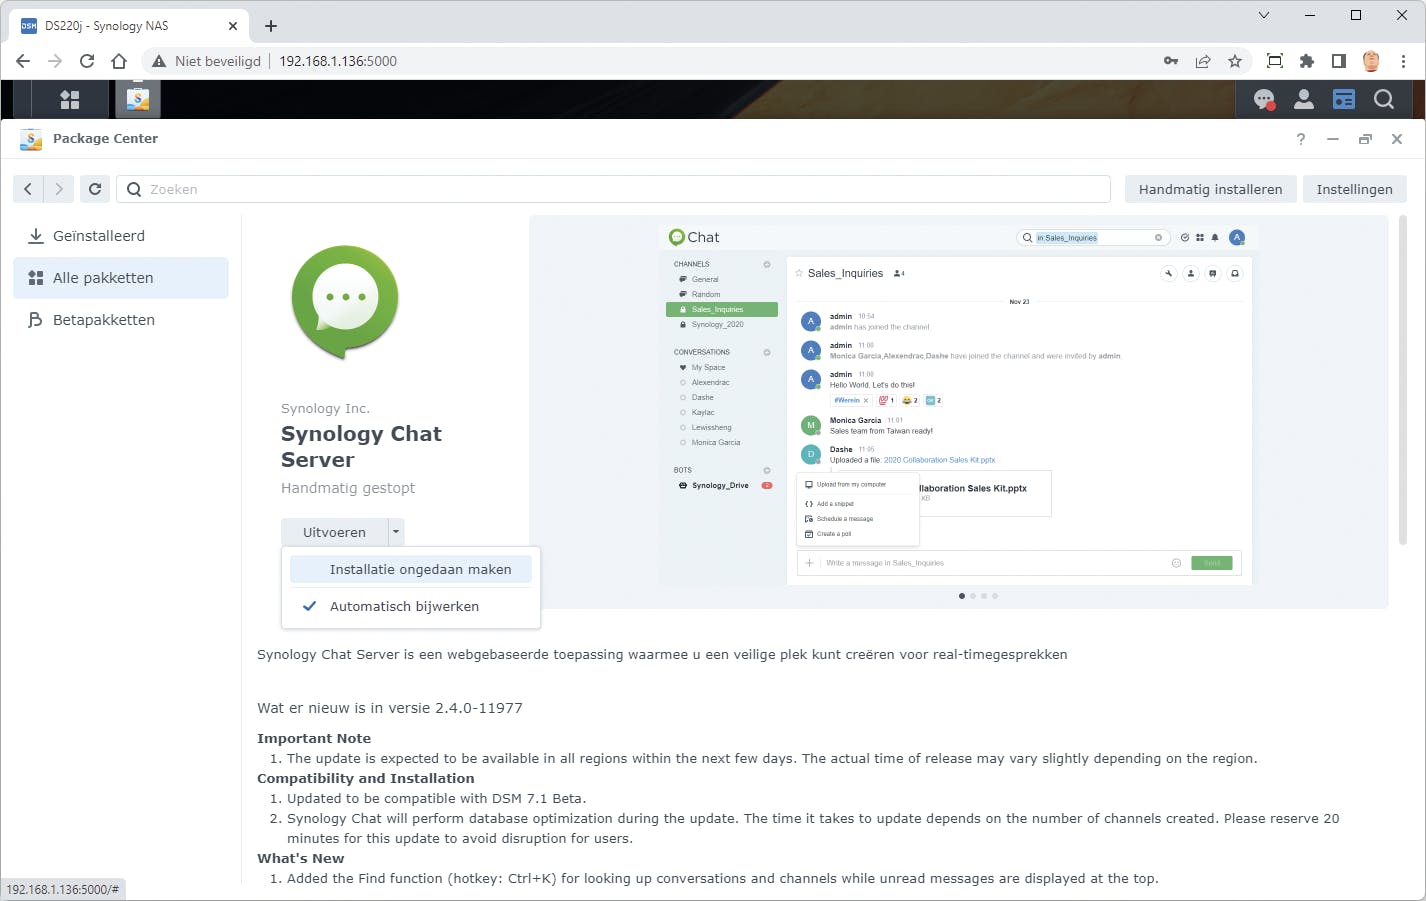Close the Package Center window

pyautogui.click(x=1397, y=139)
